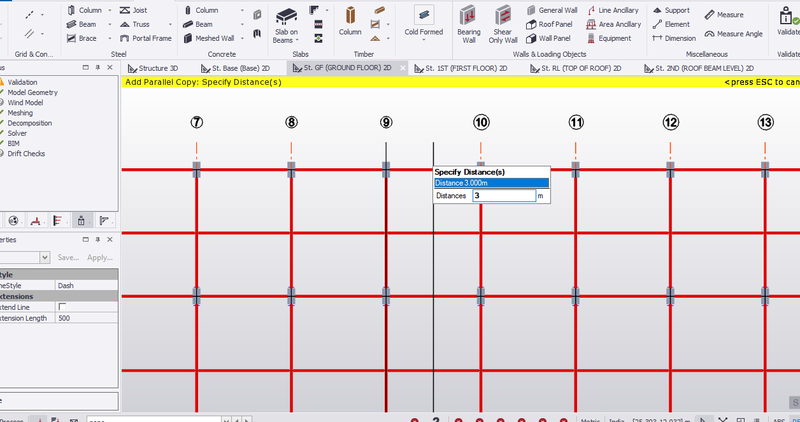Pin the Properties panel
Image resolution: width=800 pixels, height=422 pixels.
[x=97, y=239]
